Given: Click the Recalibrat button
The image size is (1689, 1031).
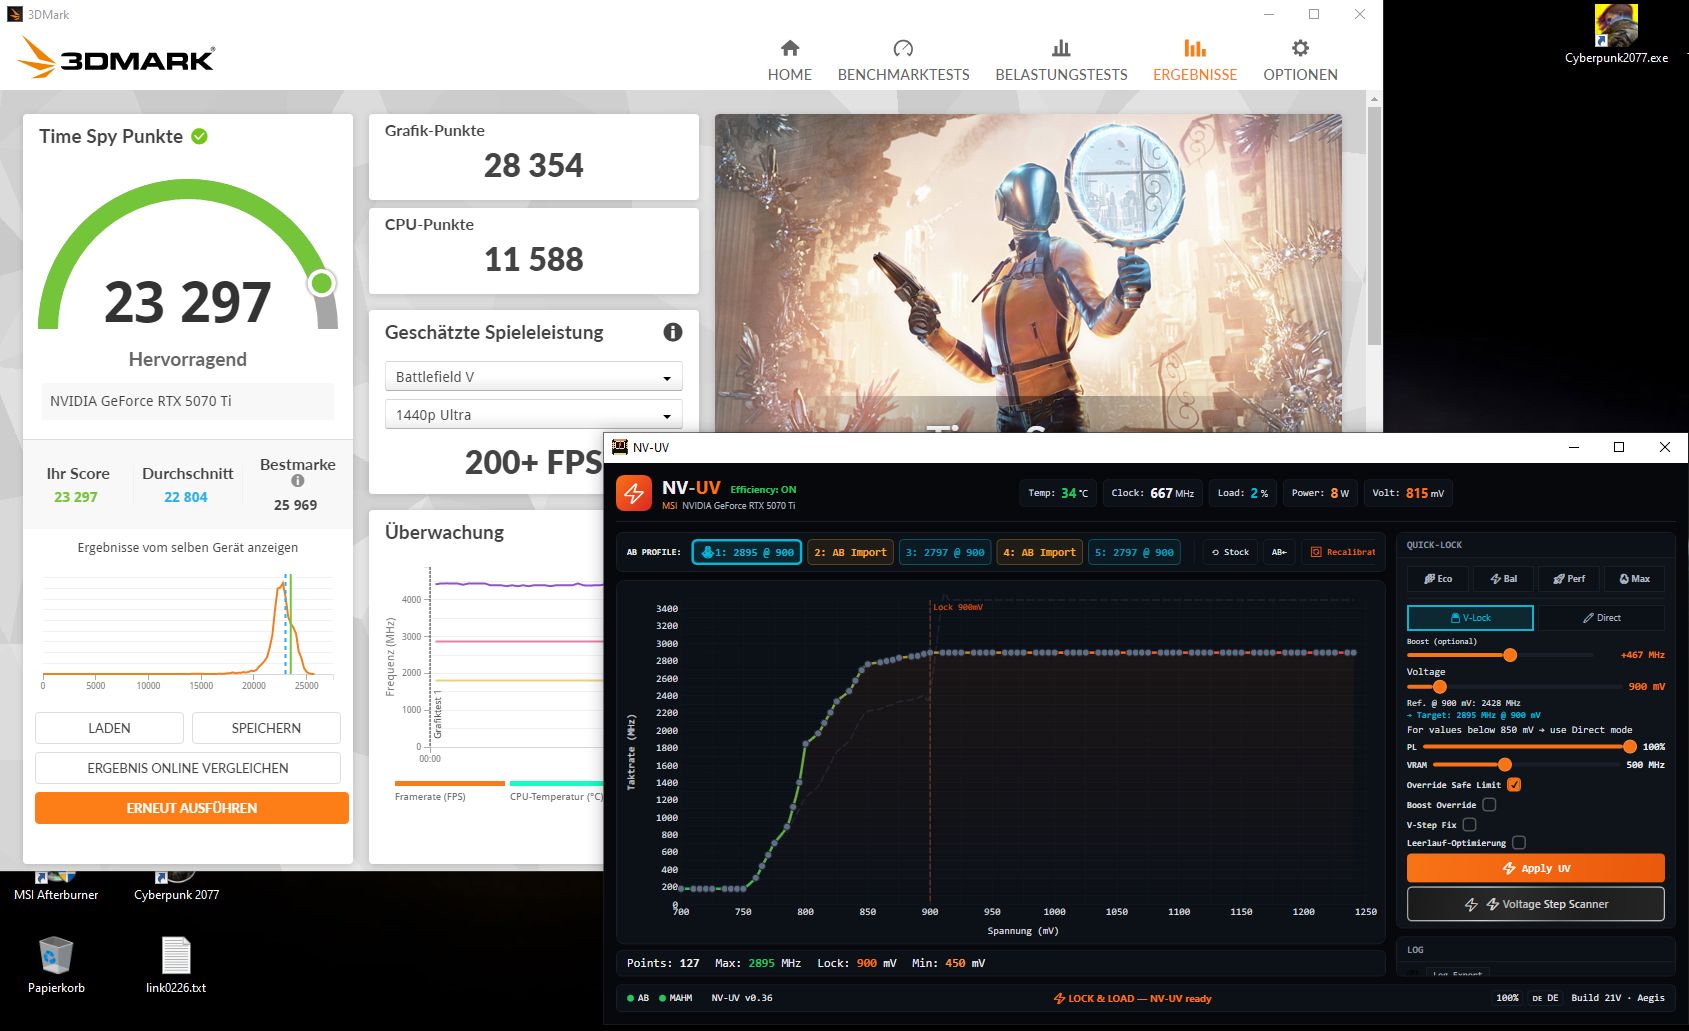Looking at the screenshot, I should (1343, 552).
